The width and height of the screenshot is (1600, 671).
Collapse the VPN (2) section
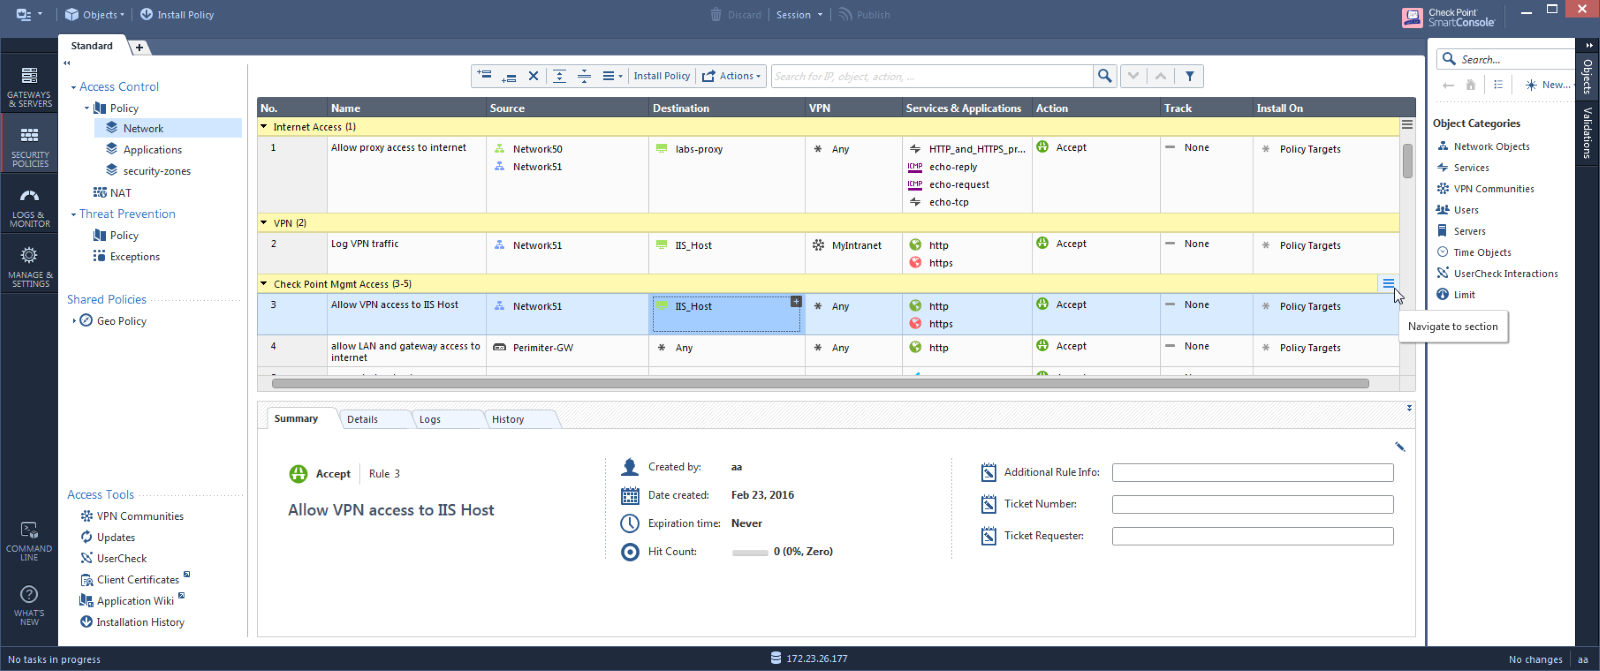tap(264, 223)
